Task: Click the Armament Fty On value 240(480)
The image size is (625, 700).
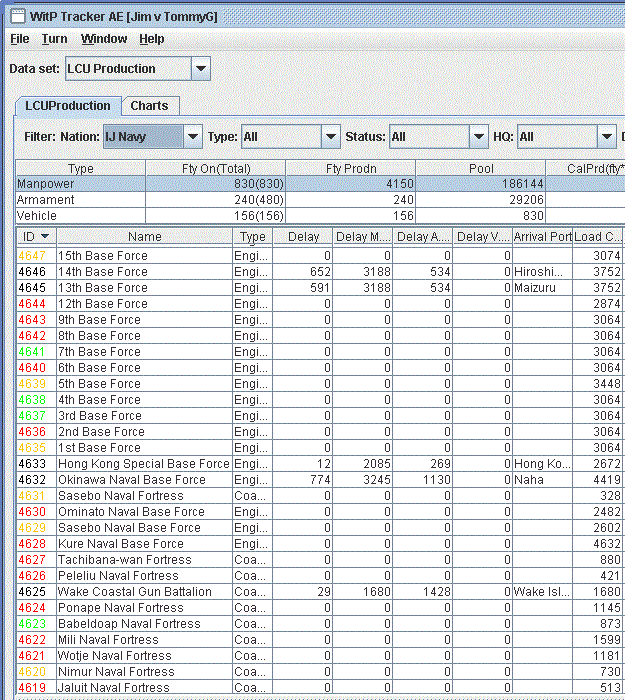Action: [259, 200]
